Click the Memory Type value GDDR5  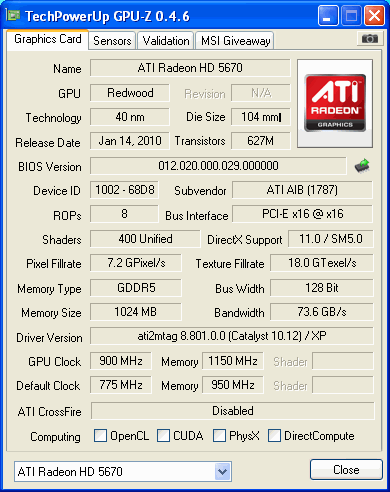tap(136, 288)
